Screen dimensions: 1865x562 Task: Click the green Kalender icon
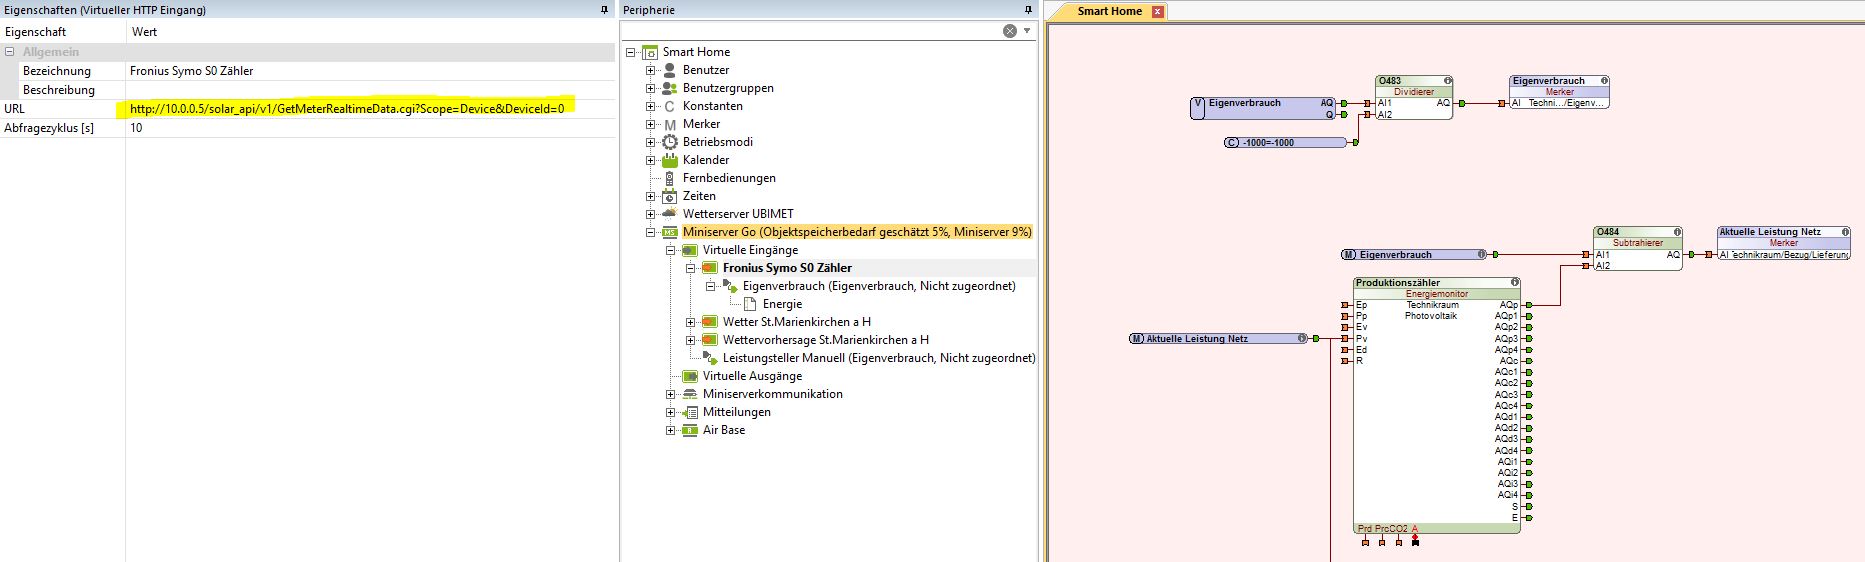[x=670, y=160]
